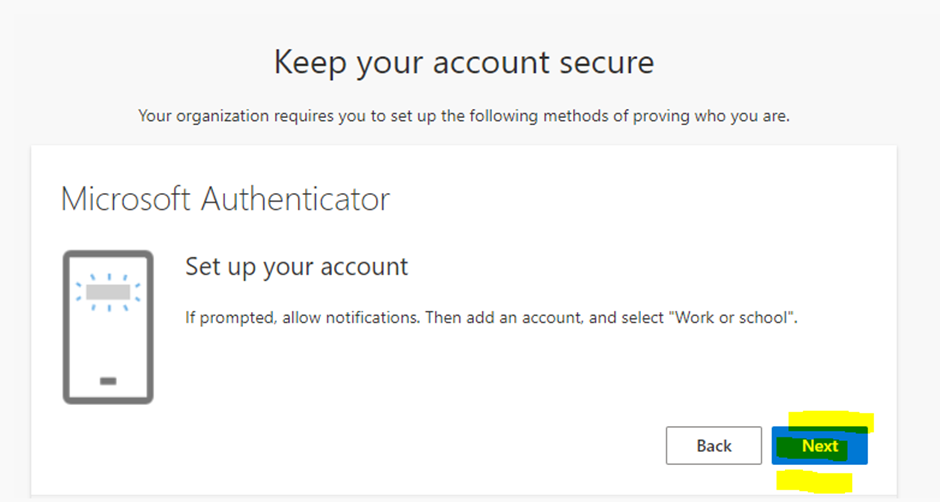Click the Next button
940x502 pixels.
819,446
